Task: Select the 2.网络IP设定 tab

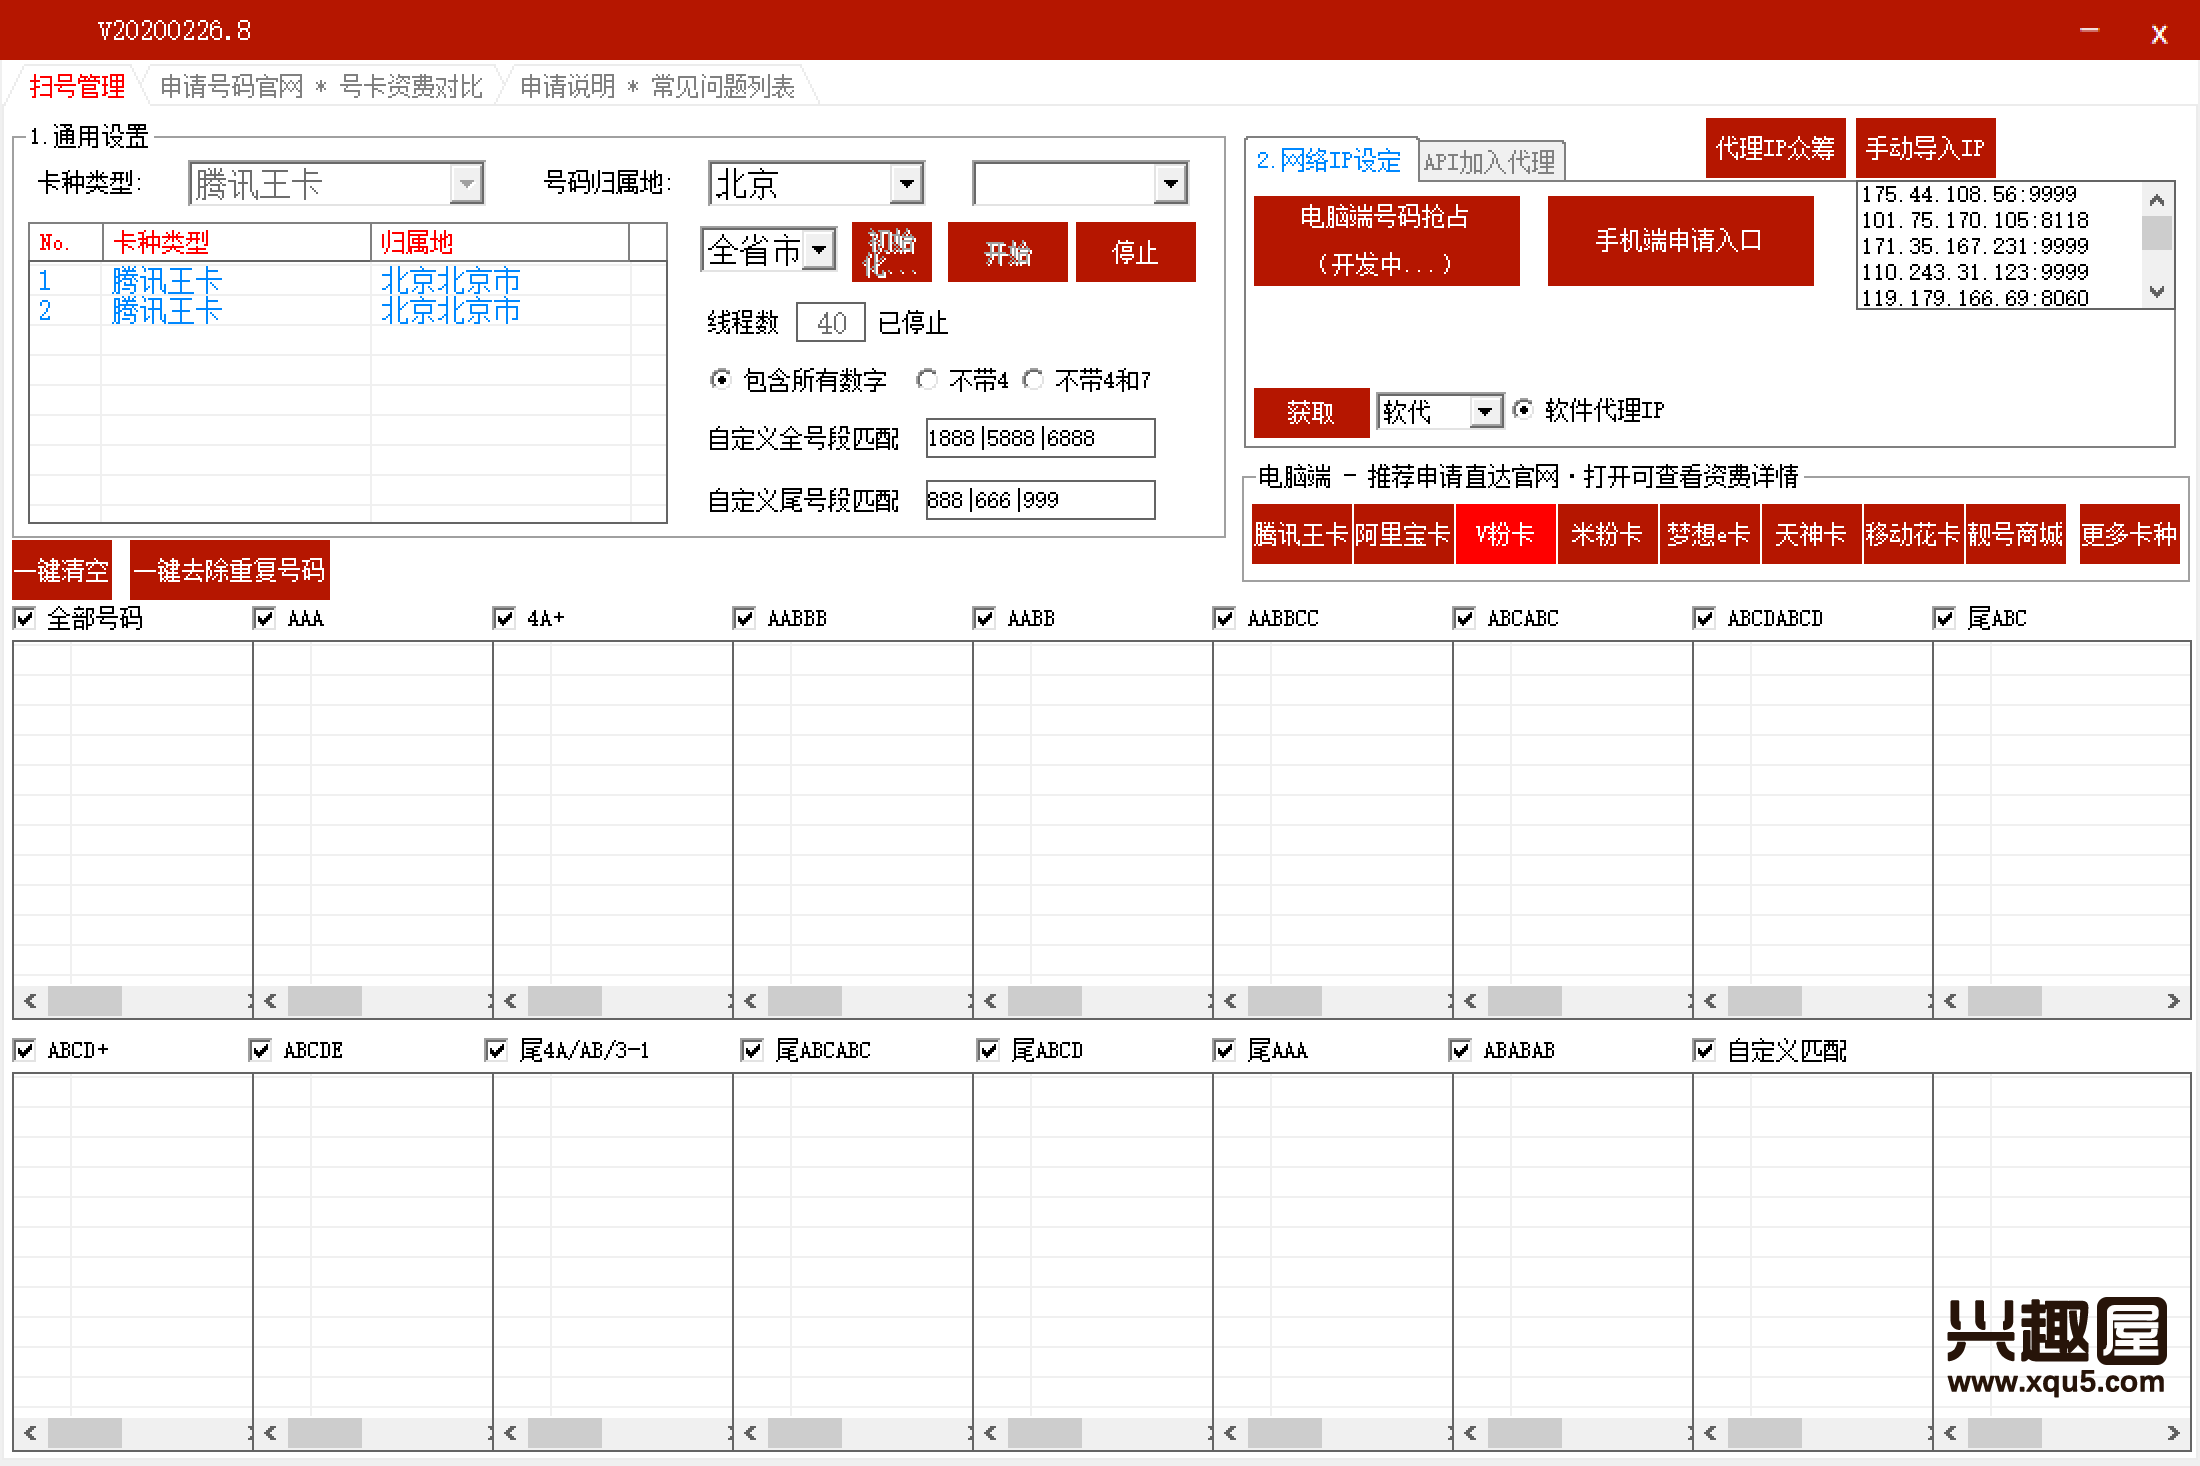Action: (1329, 160)
